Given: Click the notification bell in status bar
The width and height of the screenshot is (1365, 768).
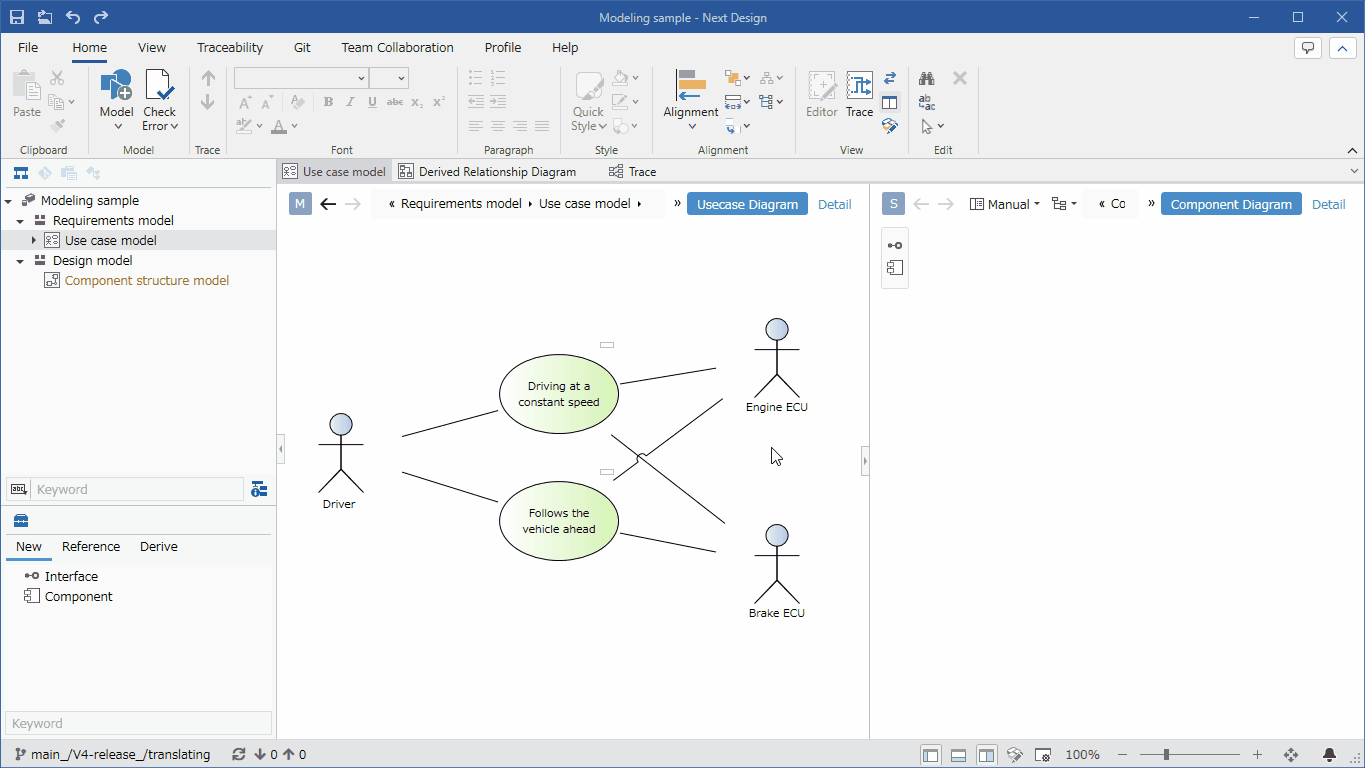Looking at the screenshot, I should pos(1329,755).
